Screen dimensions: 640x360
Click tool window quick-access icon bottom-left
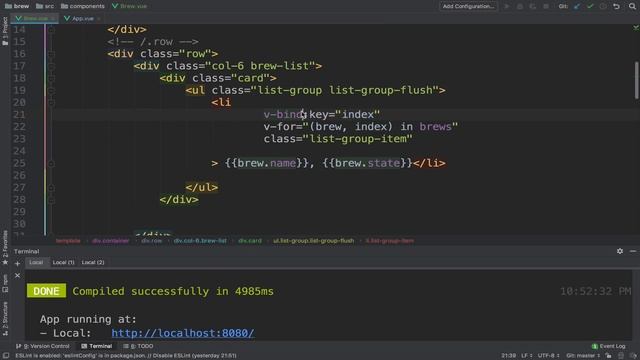point(6,356)
